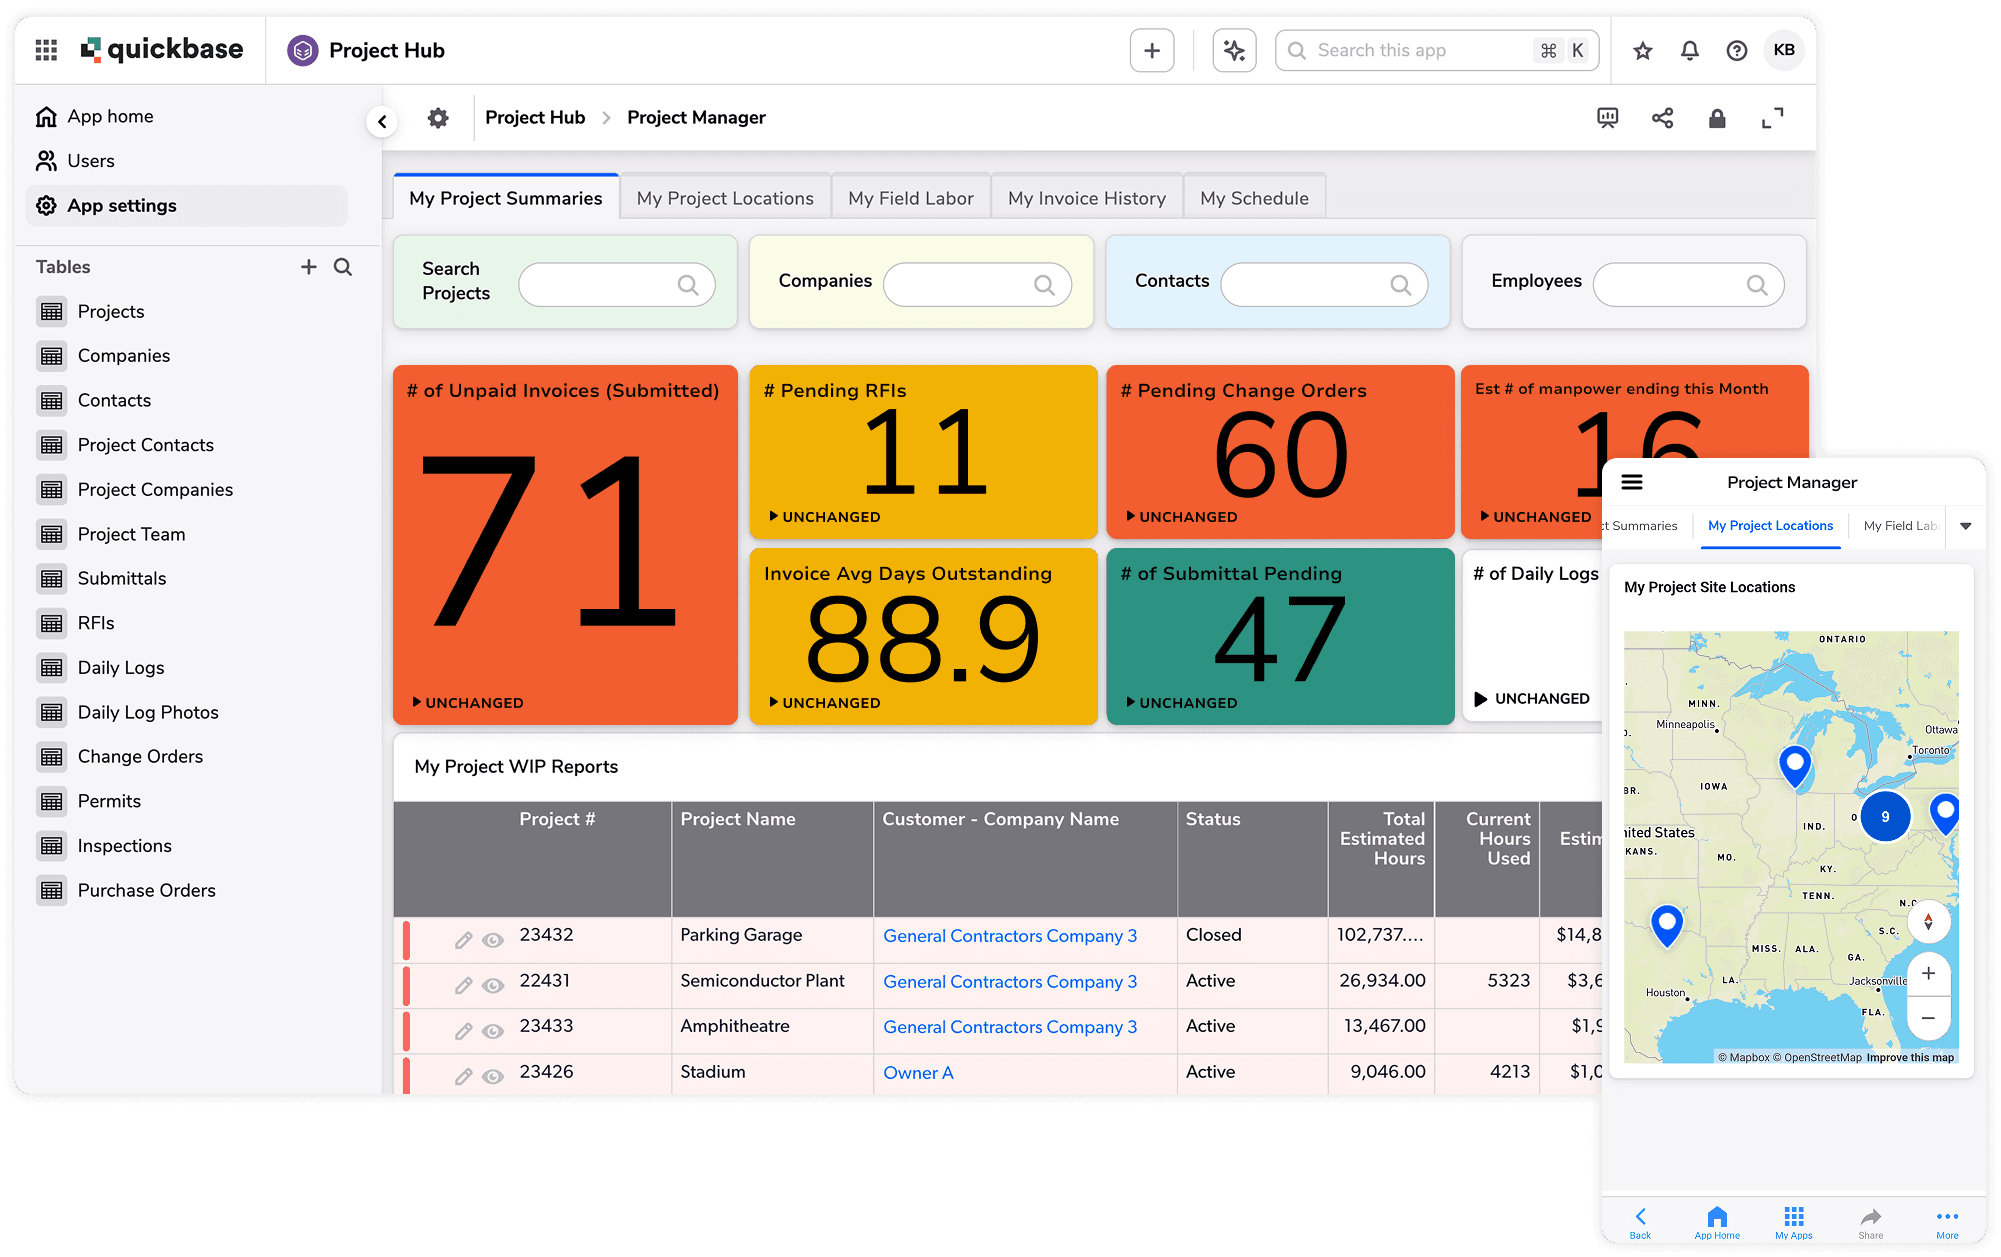
Task: Open the RFIs table
Action: click(76, 624)
